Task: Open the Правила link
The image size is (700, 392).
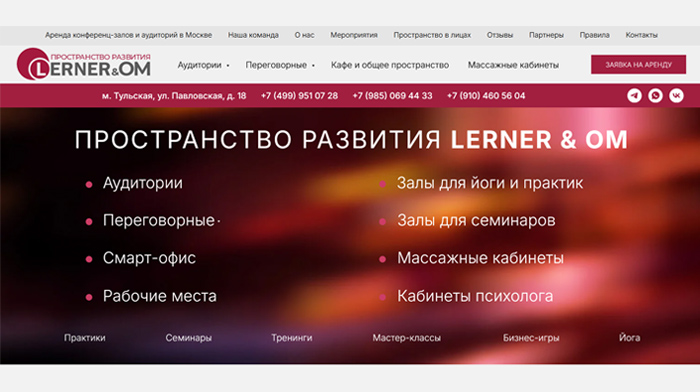Action: click(595, 35)
